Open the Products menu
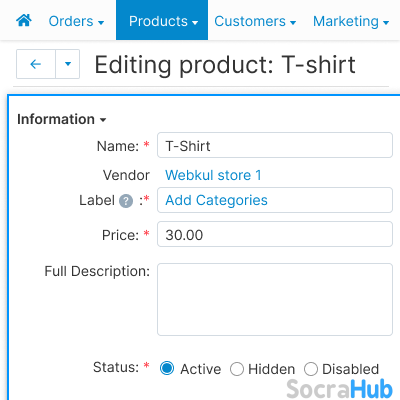 pyautogui.click(x=162, y=20)
